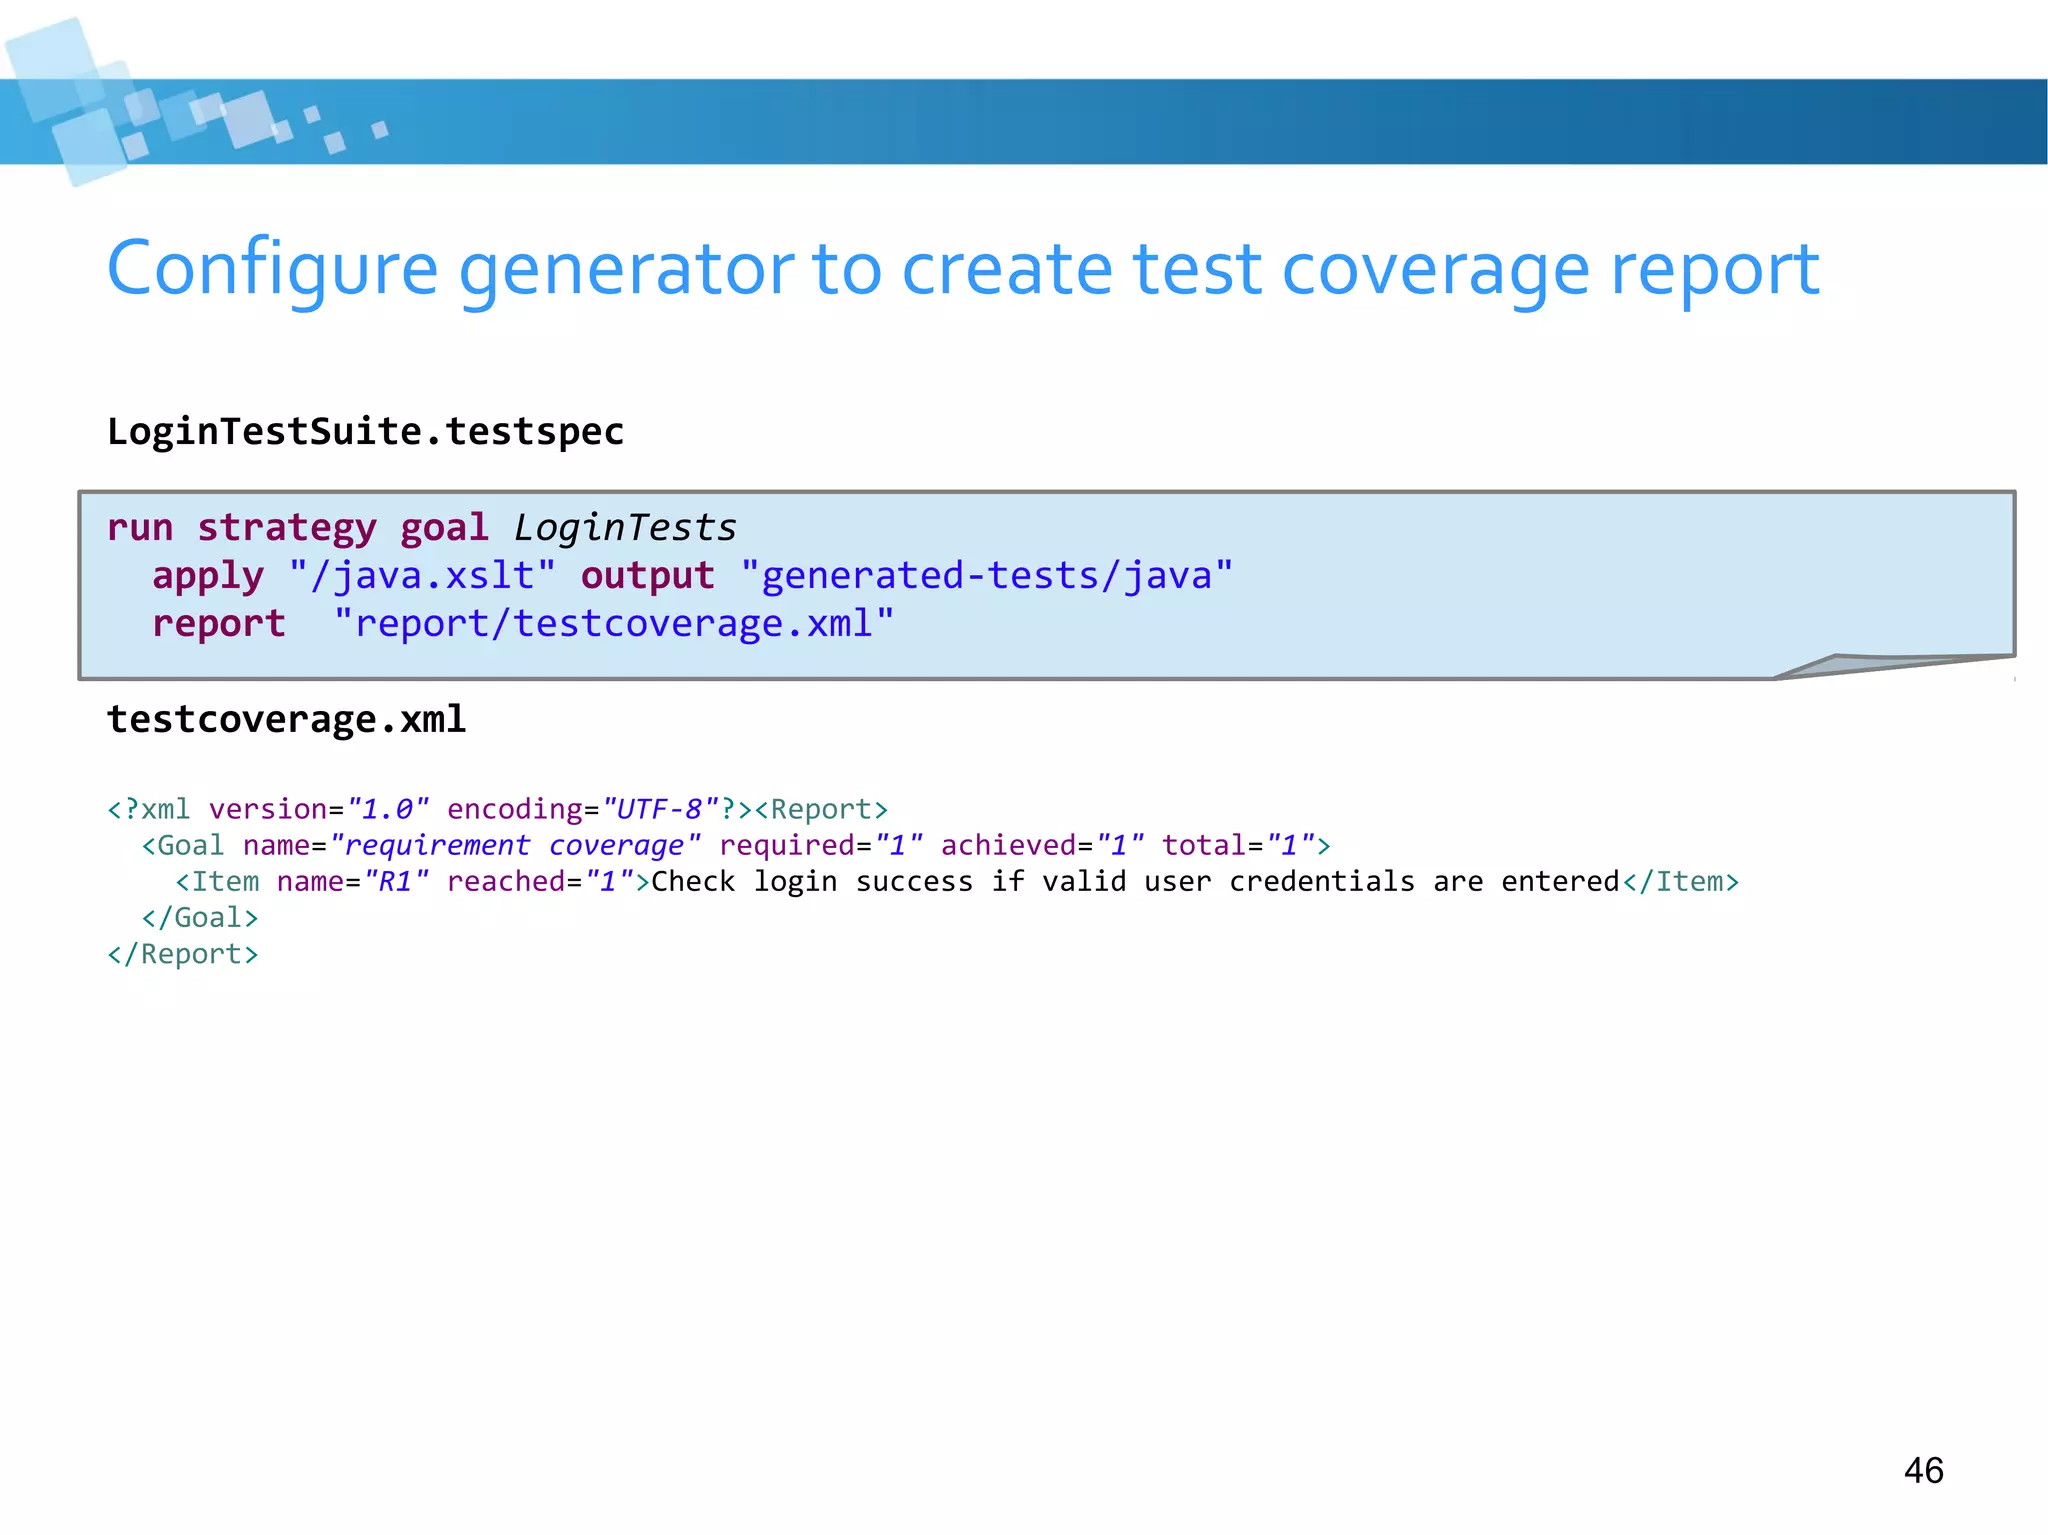Click the 'achieved="1"' attribute
The height and width of the screenshot is (1535, 2048).
[x=1042, y=846]
